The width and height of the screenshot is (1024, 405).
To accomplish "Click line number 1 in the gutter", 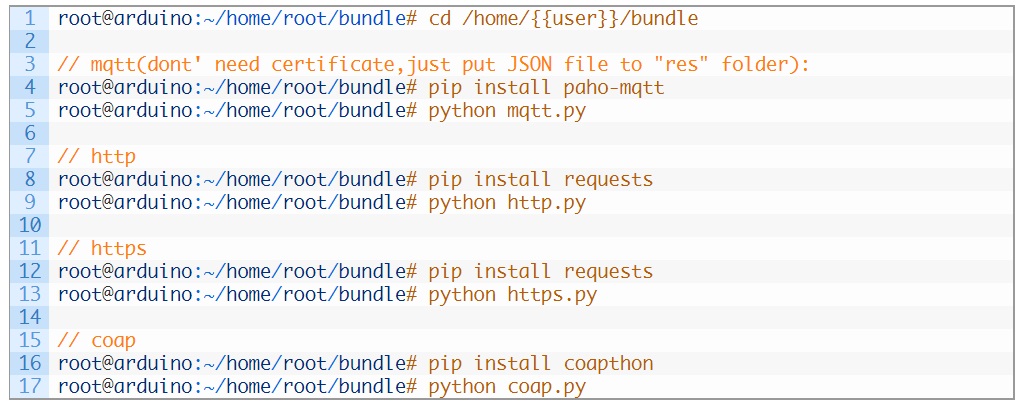I will pyautogui.click(x=30, y=18).
